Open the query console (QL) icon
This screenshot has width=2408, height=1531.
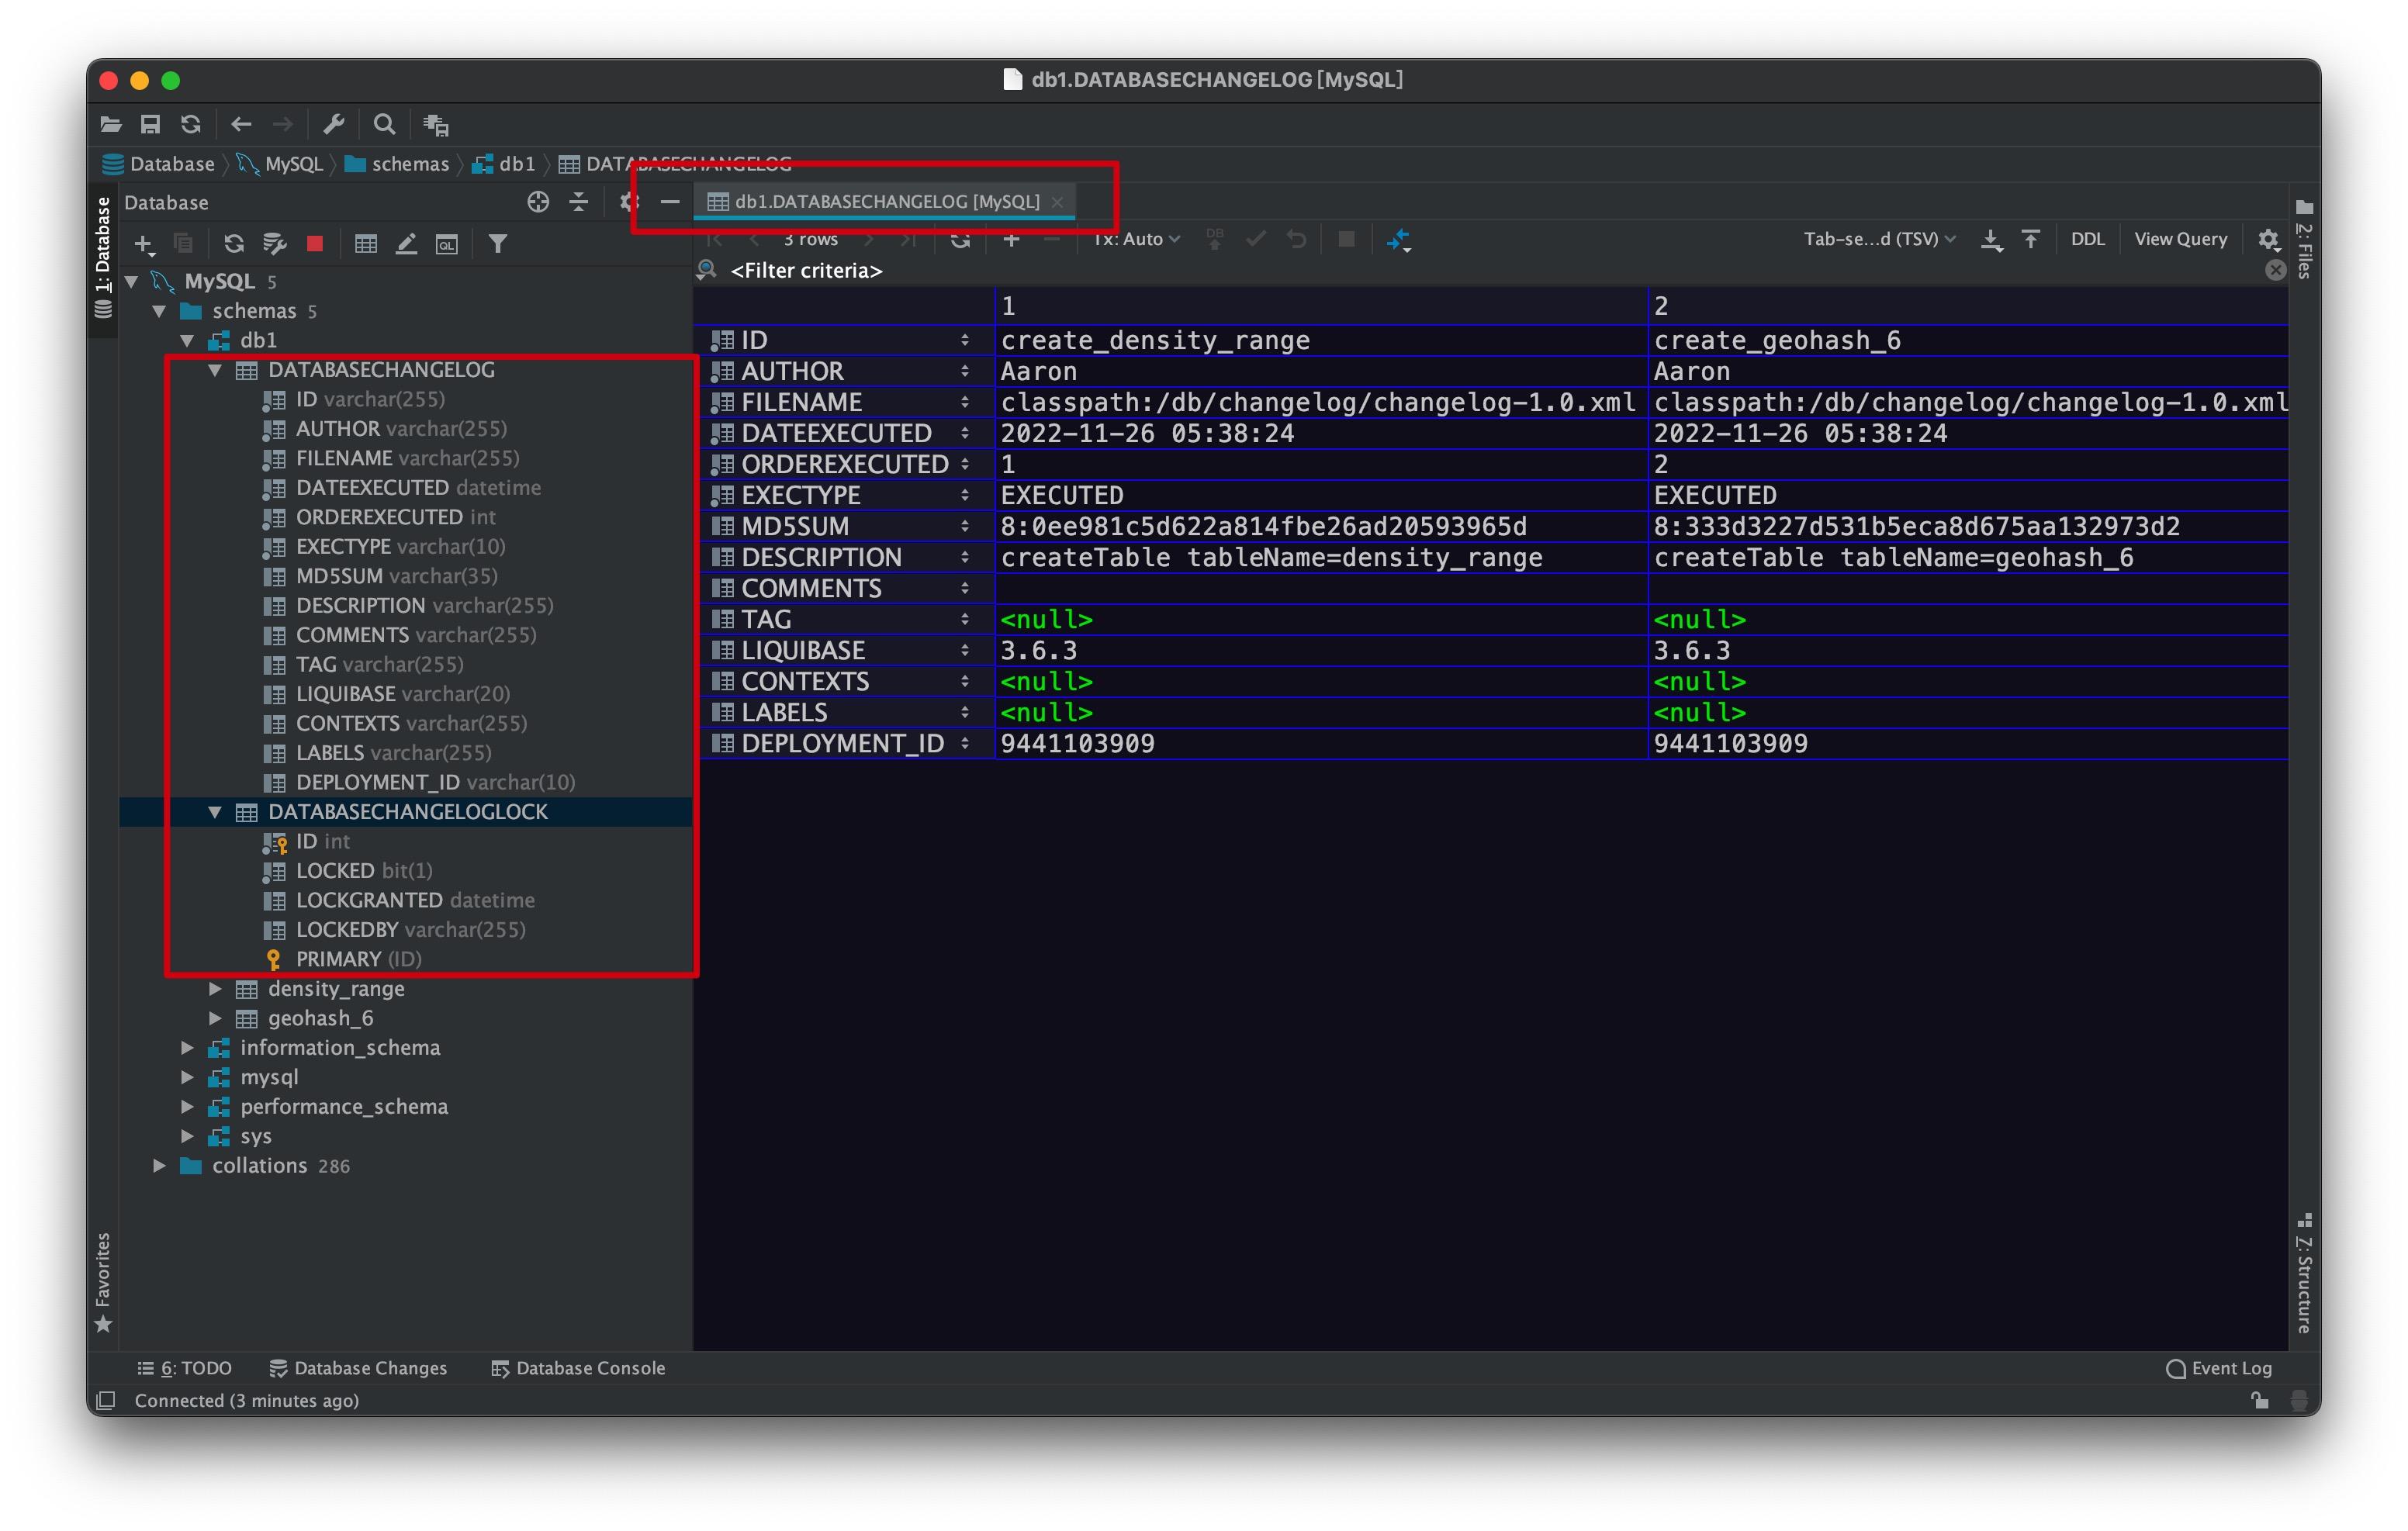click(x=447, y=244)
